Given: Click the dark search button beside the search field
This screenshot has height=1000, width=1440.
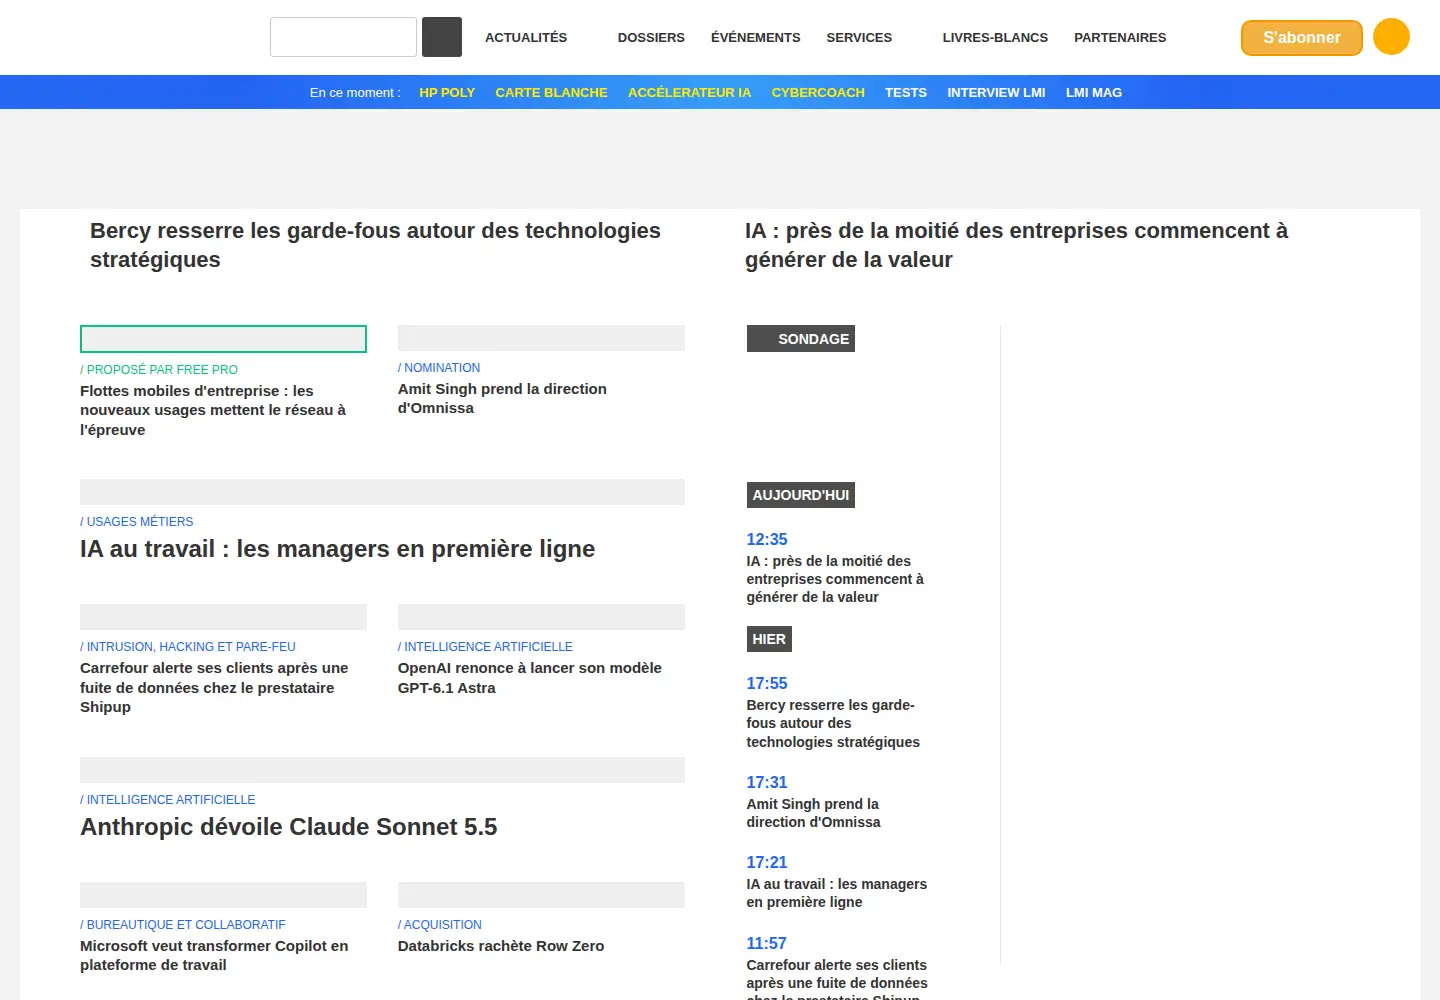Looking at the screenshot, I should click(442, 37).
